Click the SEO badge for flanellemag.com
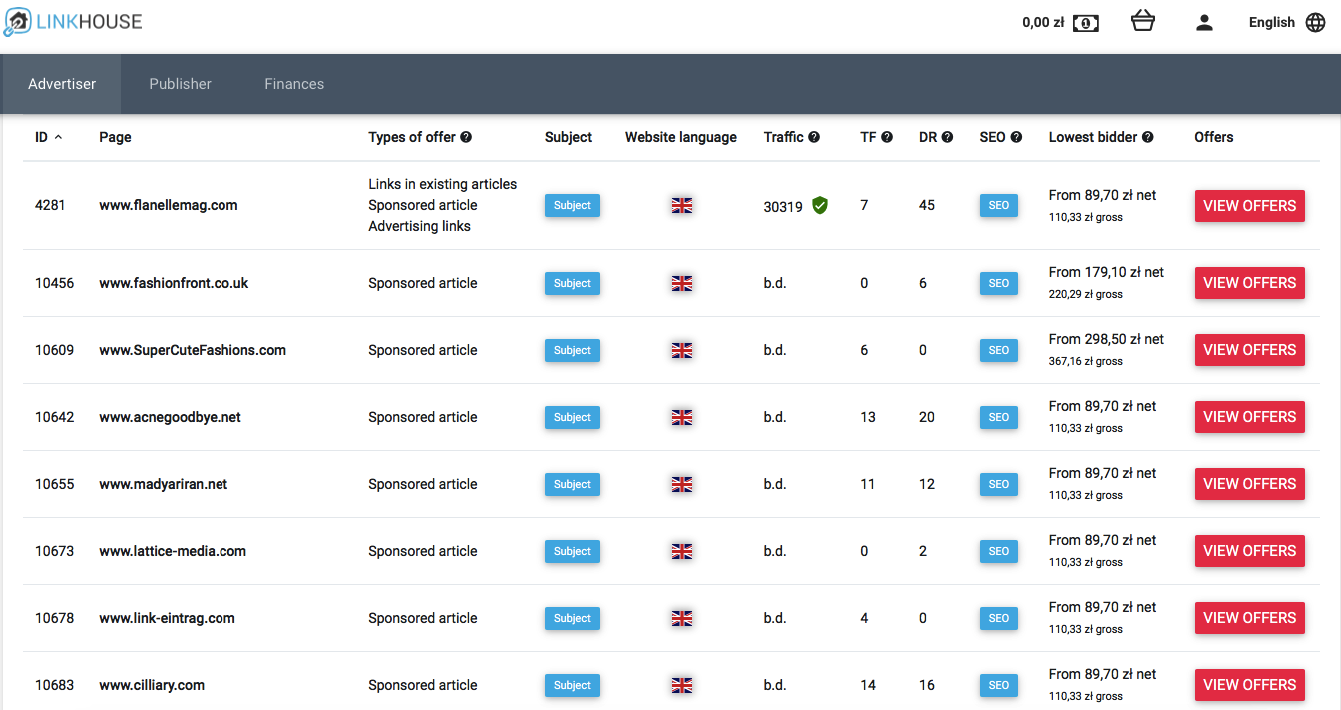The width and height of the screenshot is (1341, 710). tap(999, 206)
